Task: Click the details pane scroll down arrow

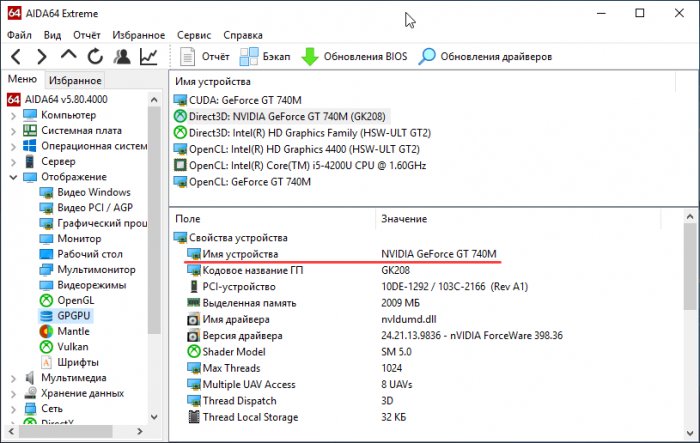Action: 690,433
